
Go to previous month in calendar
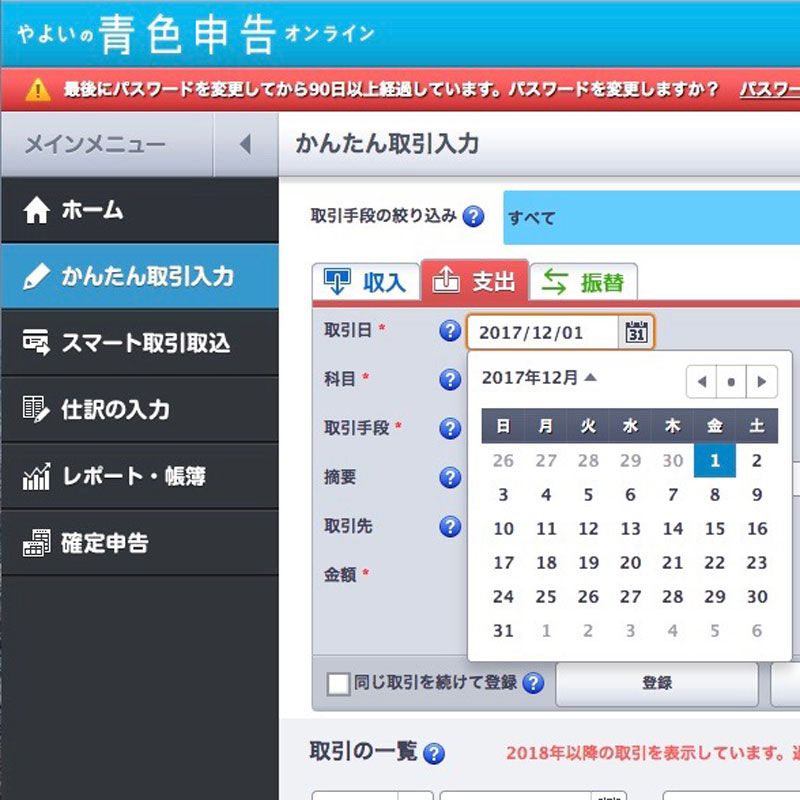coord(702,382)
